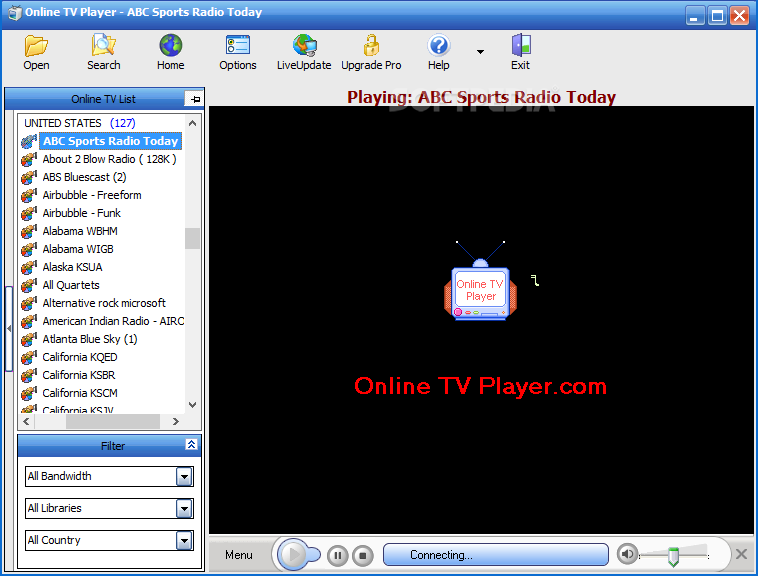Click station icon beside All Quartets
This screenshot has height=576, width=758.
tap(29, 285)
